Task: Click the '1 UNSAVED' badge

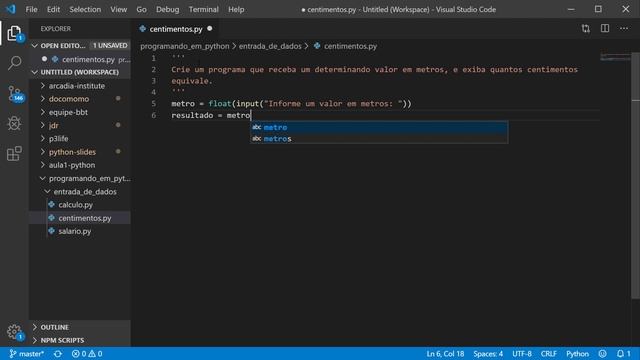Action: (110, 45)
